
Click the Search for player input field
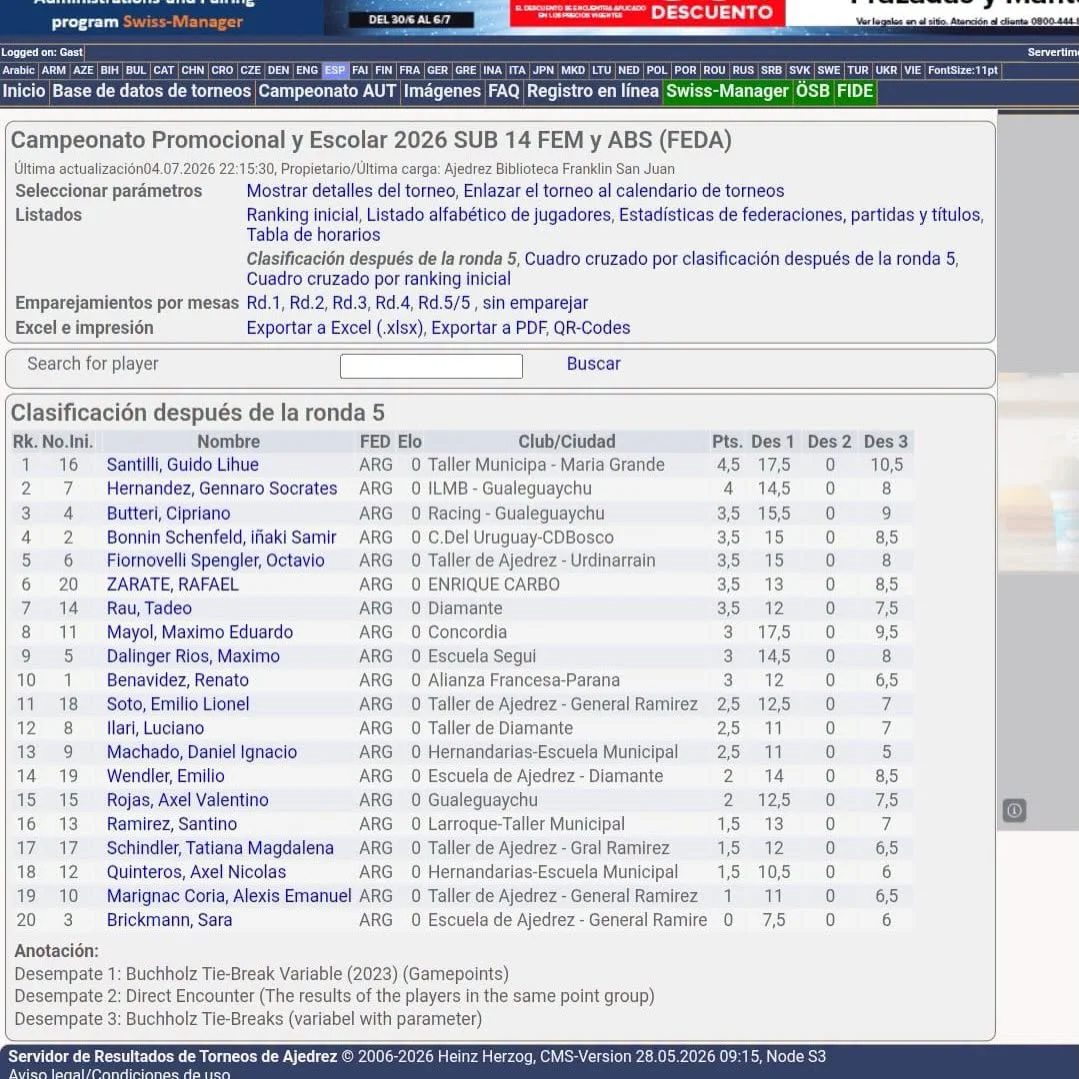coord(431,365)
